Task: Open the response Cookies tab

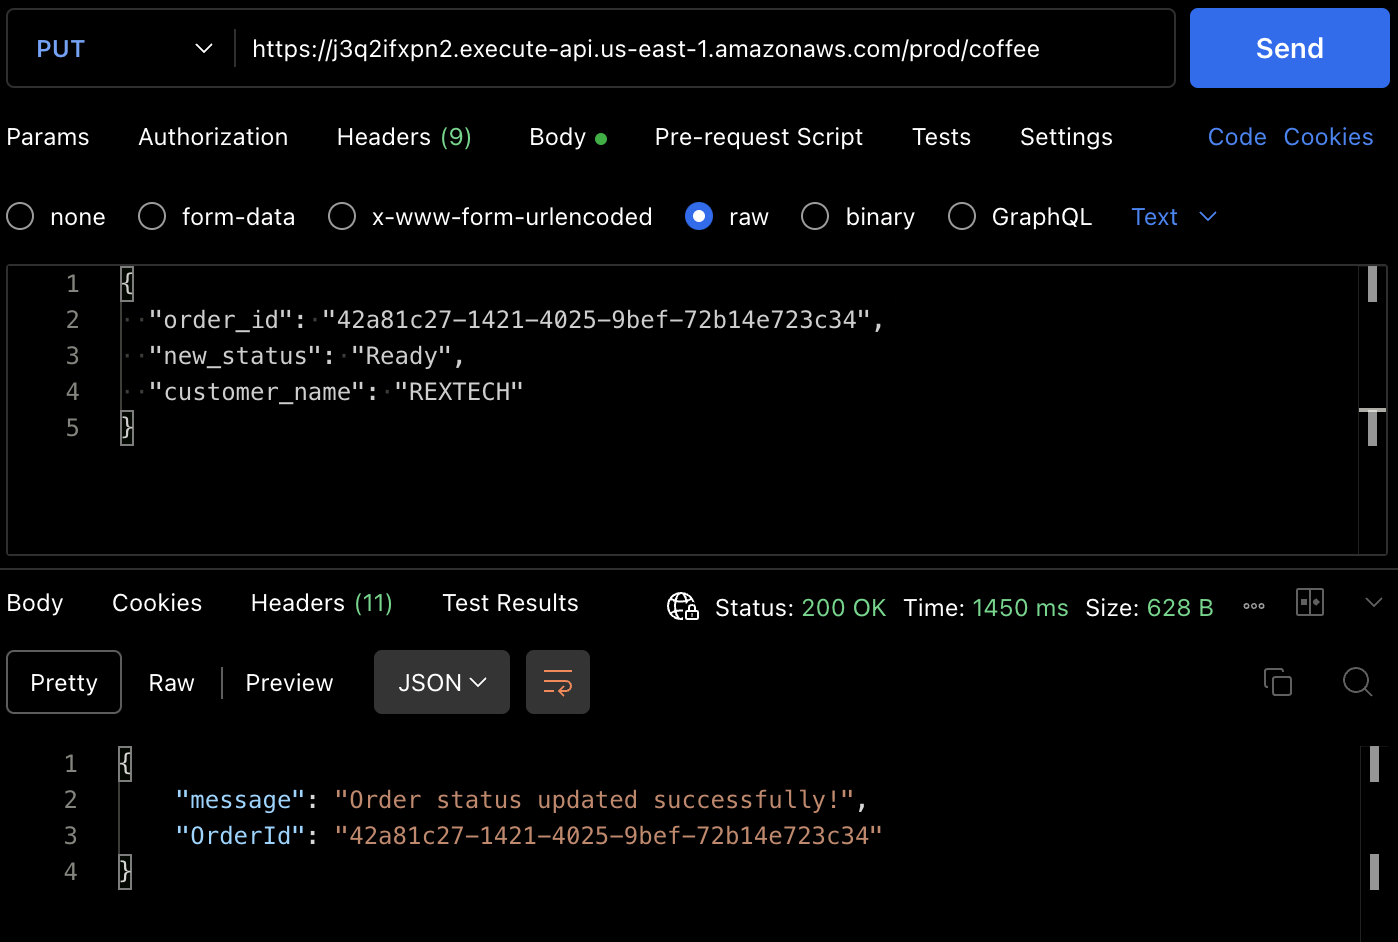Action: [157, 603]
